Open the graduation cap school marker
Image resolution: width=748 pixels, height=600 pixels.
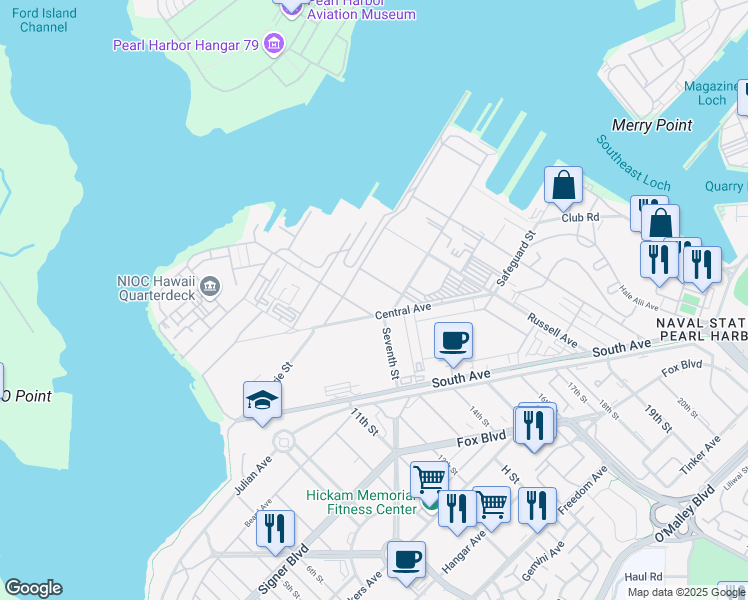pyautogui.click(x=262, y=403)
